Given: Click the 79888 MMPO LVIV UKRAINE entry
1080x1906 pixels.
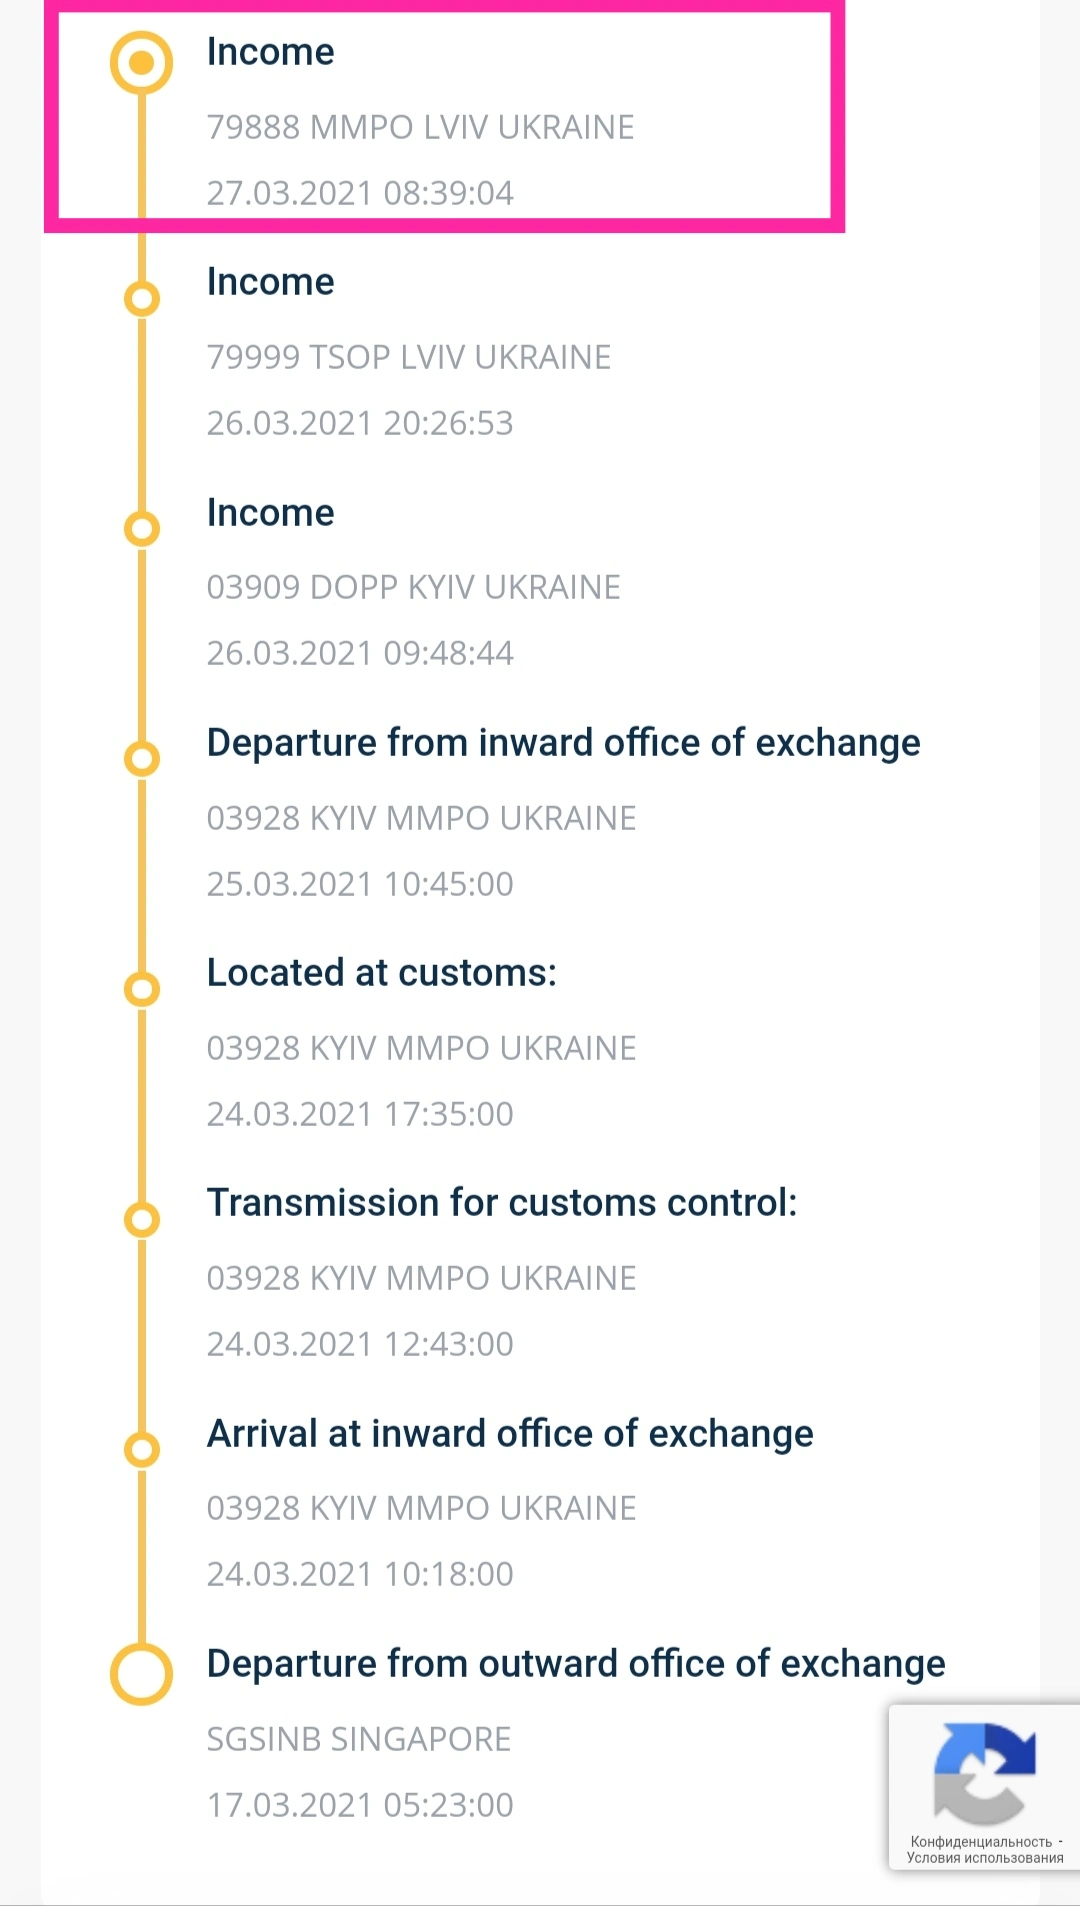Looking at the screenshot, I should (420, 128).
